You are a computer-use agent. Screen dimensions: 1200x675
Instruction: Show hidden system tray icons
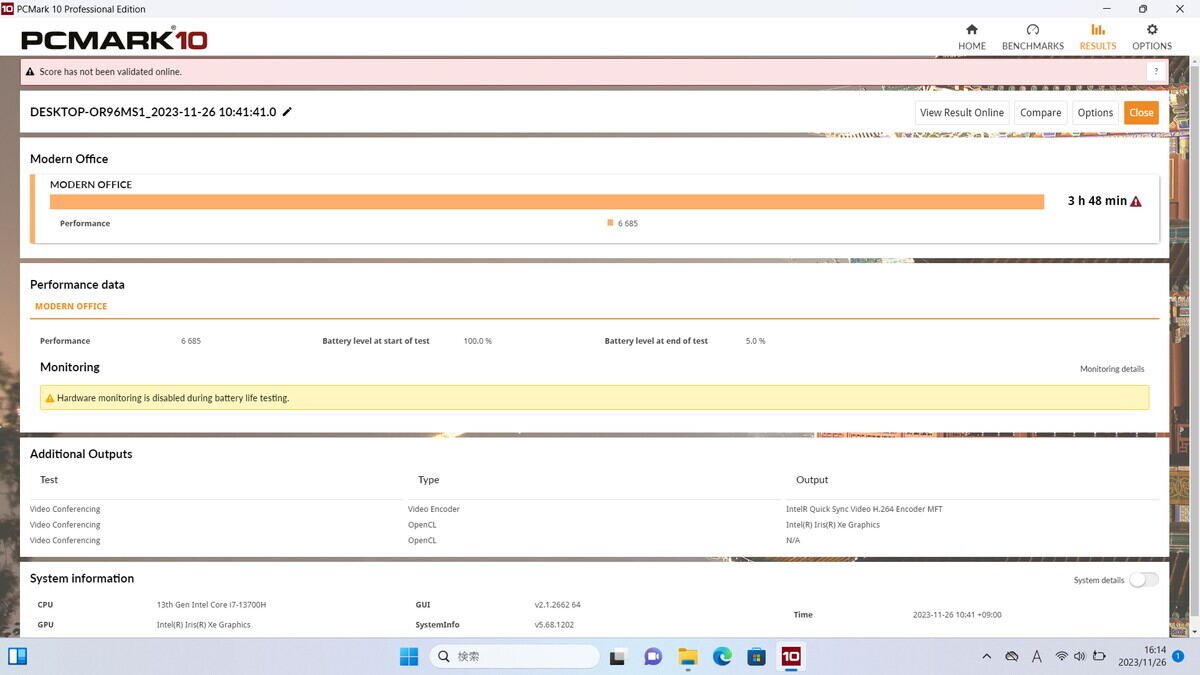(986, 657)
